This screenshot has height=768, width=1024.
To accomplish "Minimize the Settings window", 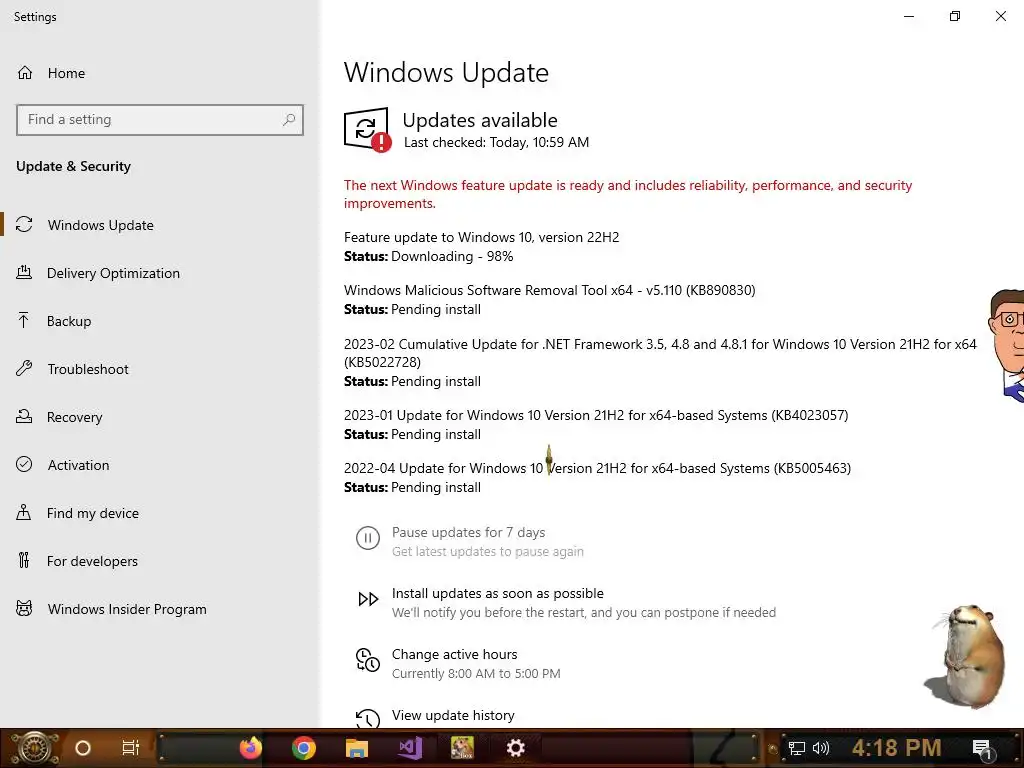I will pos(908,16).
